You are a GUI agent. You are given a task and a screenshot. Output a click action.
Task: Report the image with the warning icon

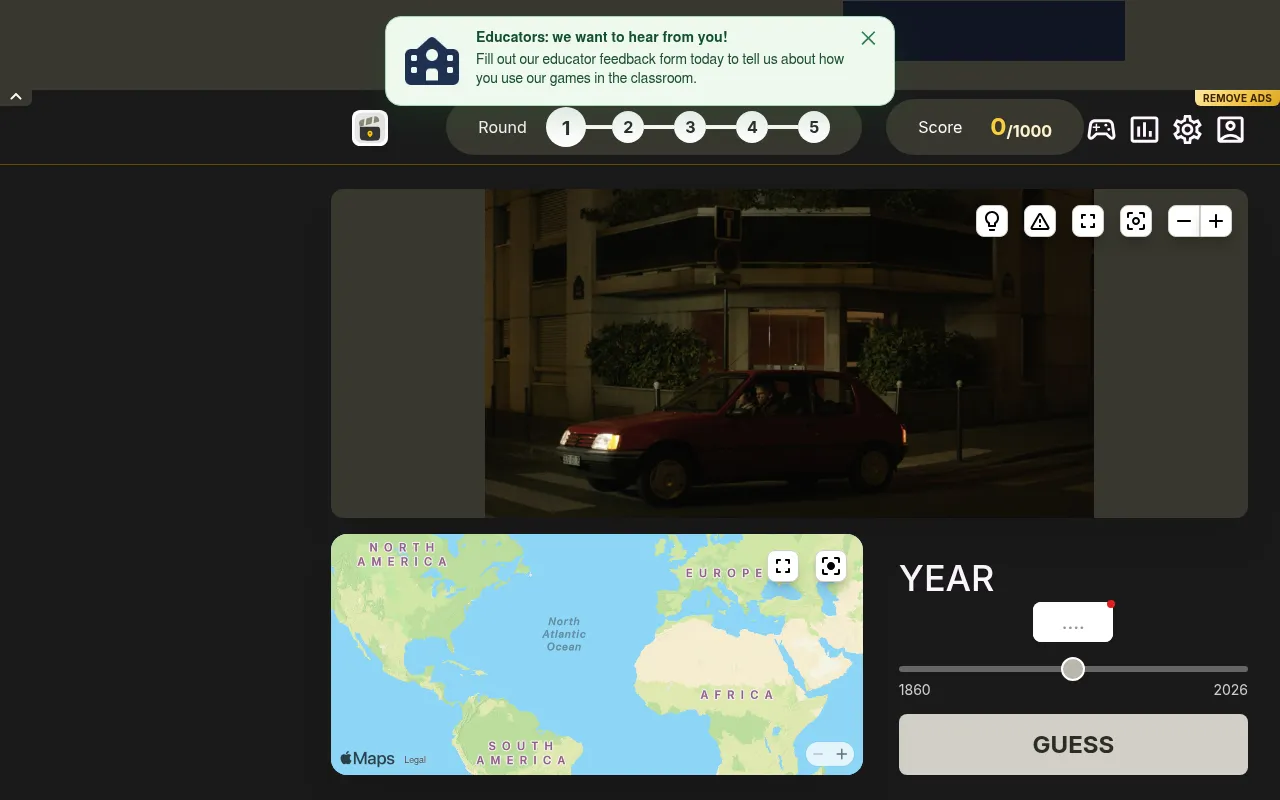click(x=1040, y=221)
